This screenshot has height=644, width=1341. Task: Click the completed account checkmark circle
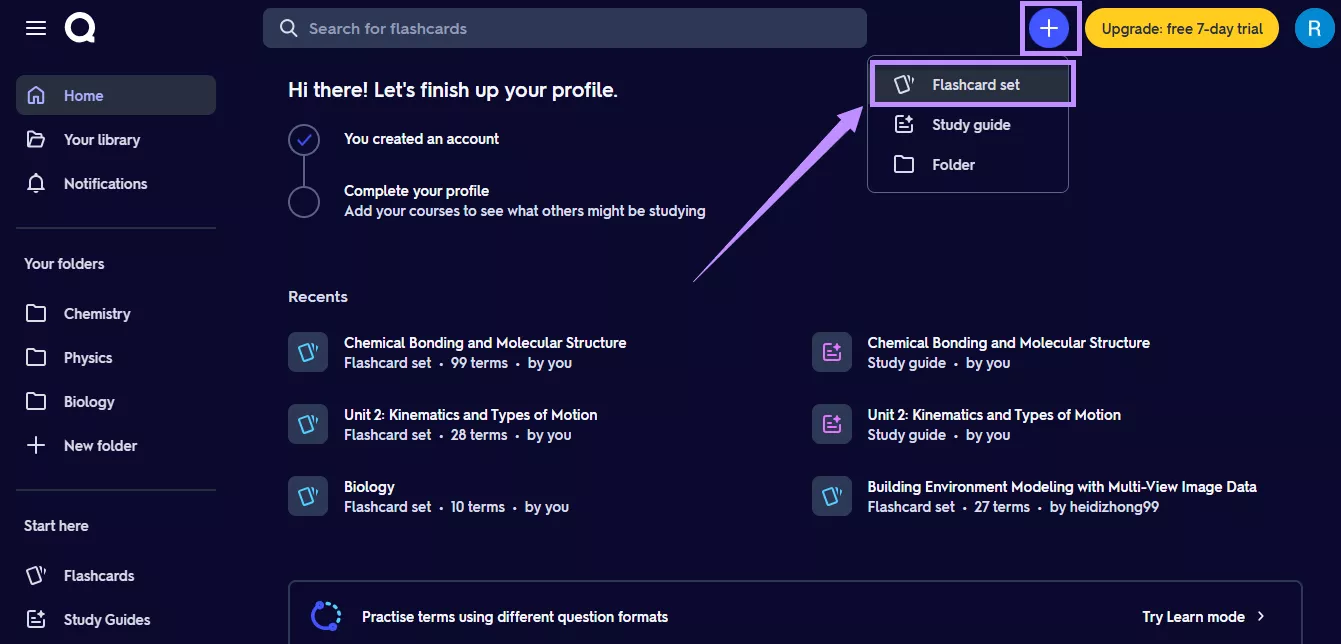[x=304, y=140]
